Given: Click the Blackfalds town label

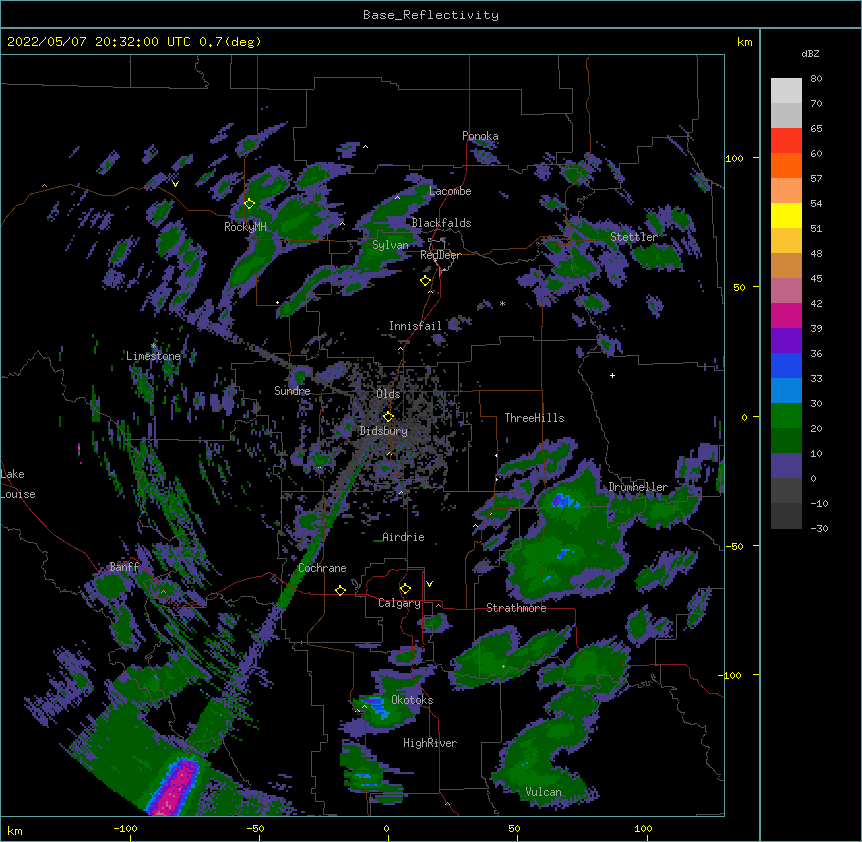Looking at the screenshot, I should click(x=441, y=223).
